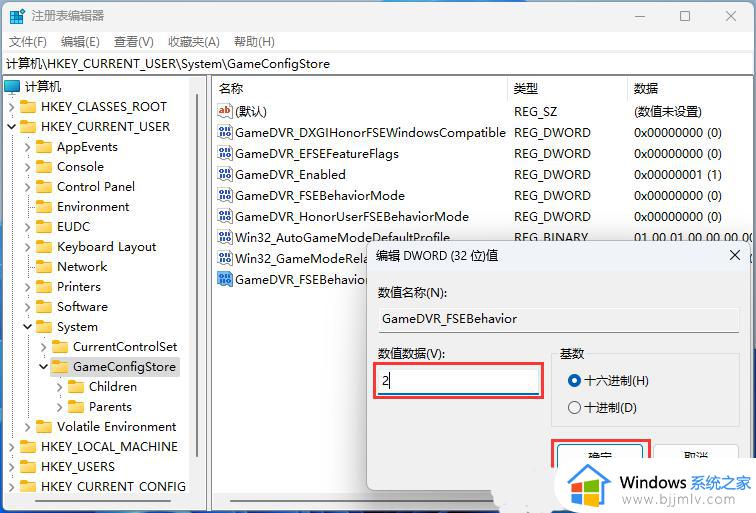
Task: Click the Environment folder icon
Action: 43,206
